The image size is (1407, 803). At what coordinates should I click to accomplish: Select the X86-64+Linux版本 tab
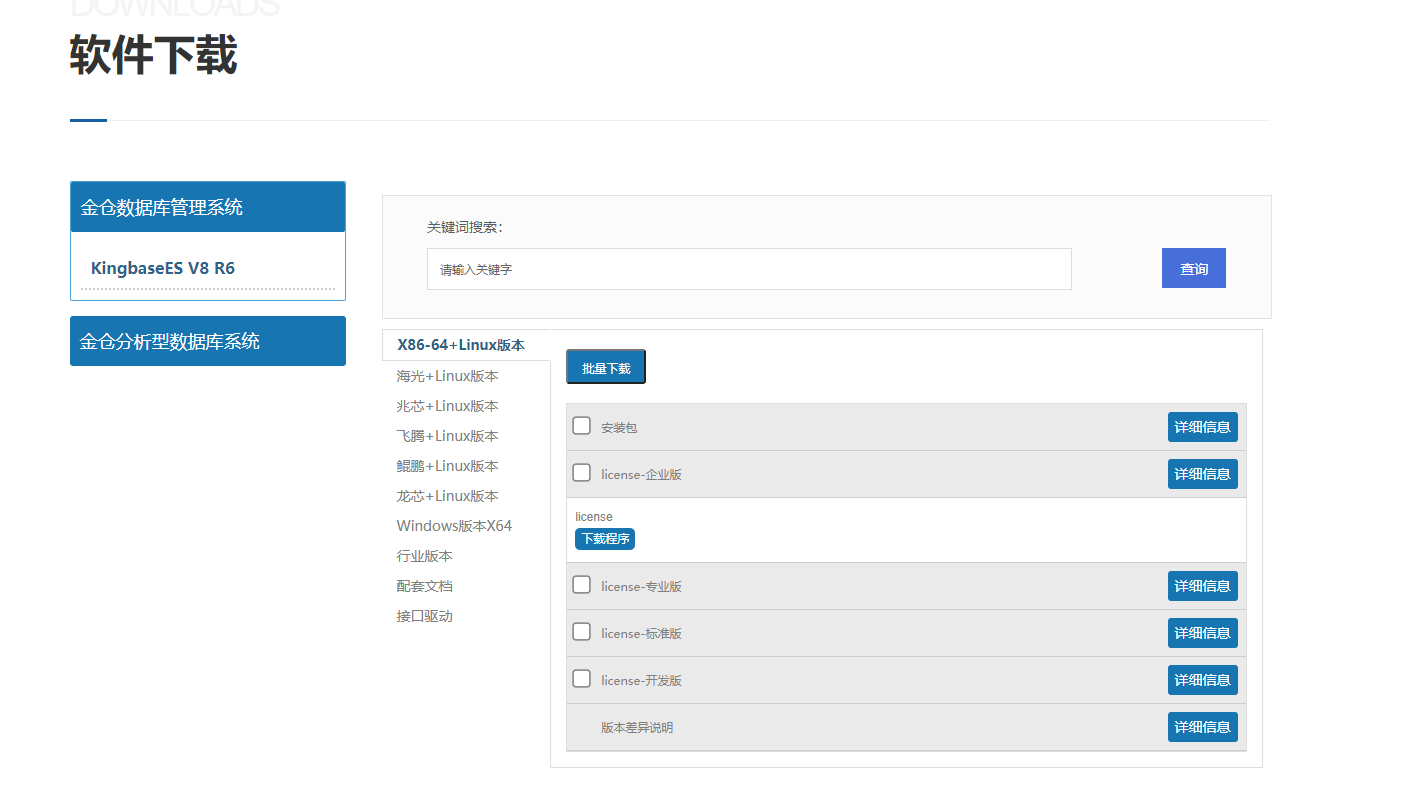click(x=461, y=345)
